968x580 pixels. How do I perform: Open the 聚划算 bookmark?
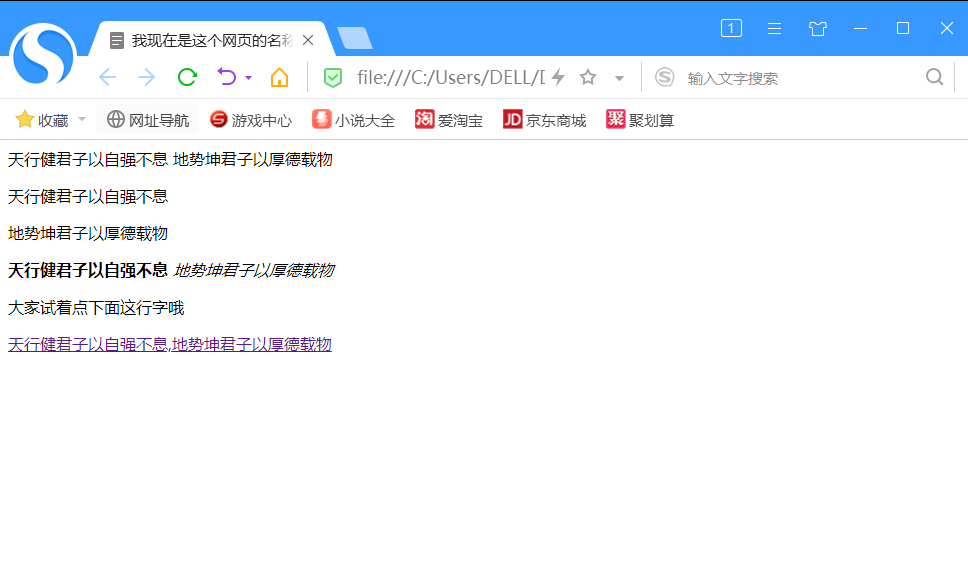pos(639,118)
